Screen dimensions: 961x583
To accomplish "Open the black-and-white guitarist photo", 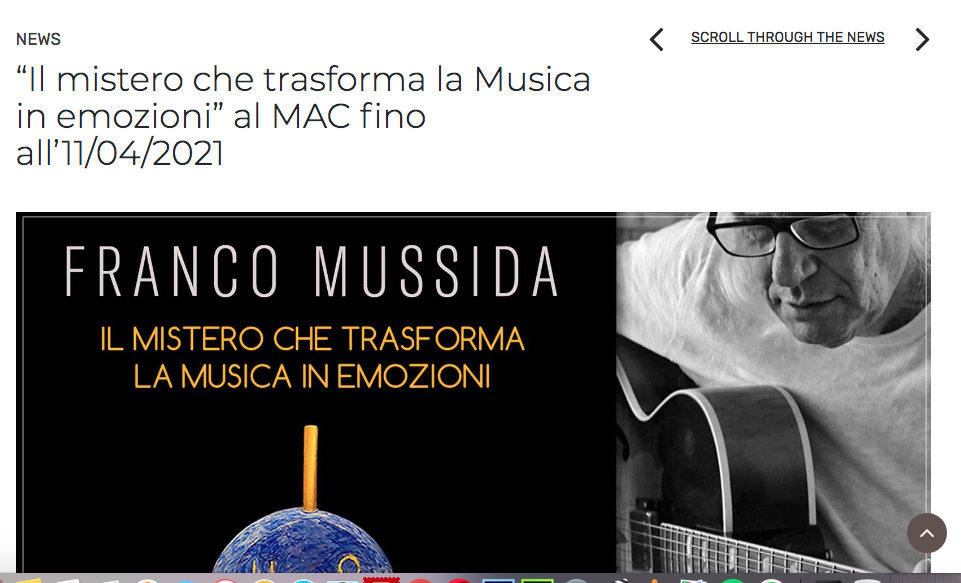I will point(773,392).
